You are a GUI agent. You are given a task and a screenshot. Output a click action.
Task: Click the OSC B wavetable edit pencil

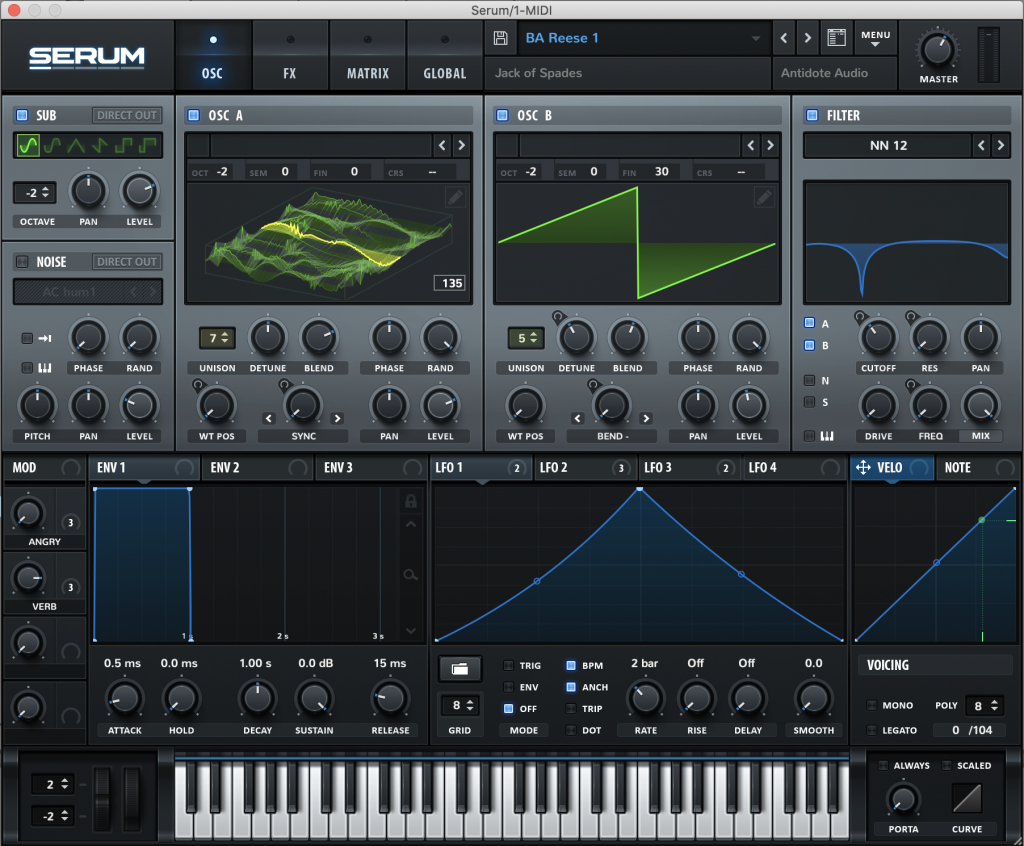click(765, 197)
